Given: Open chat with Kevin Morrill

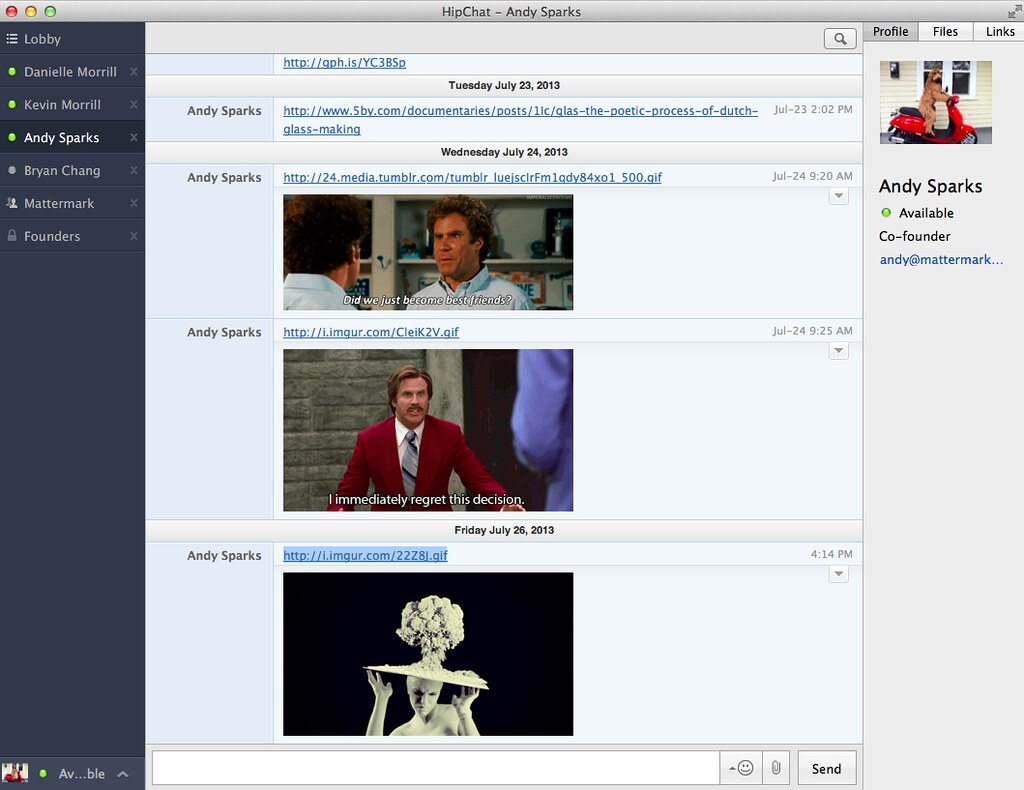Looking at the screenshot, I should click(x=72, y=104).
